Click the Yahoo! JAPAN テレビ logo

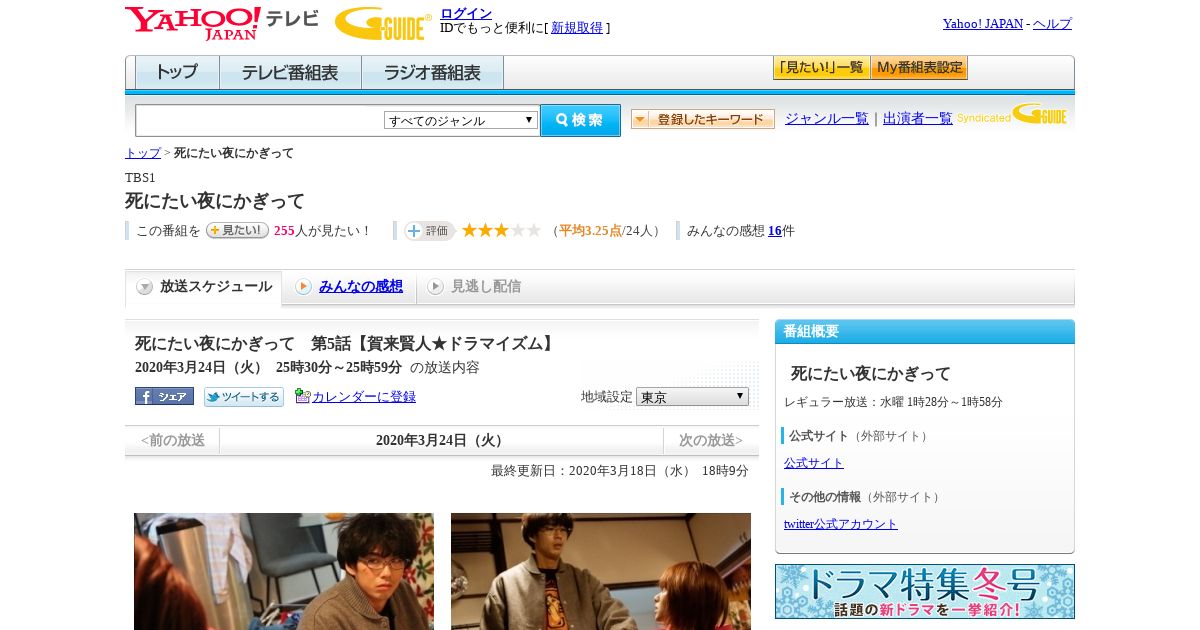pos(222,23)
